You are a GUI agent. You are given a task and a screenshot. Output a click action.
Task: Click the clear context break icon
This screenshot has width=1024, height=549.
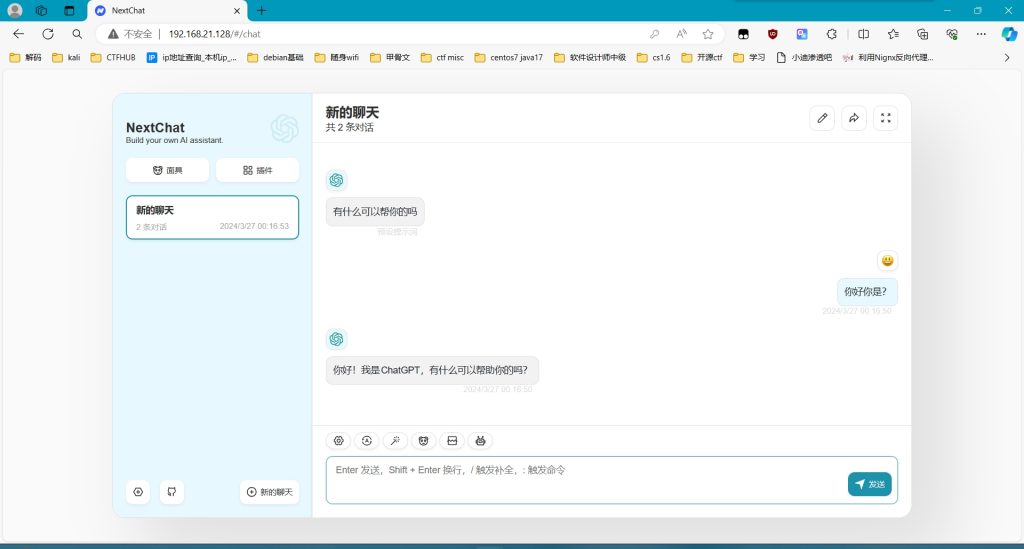(x=452, y=440)
